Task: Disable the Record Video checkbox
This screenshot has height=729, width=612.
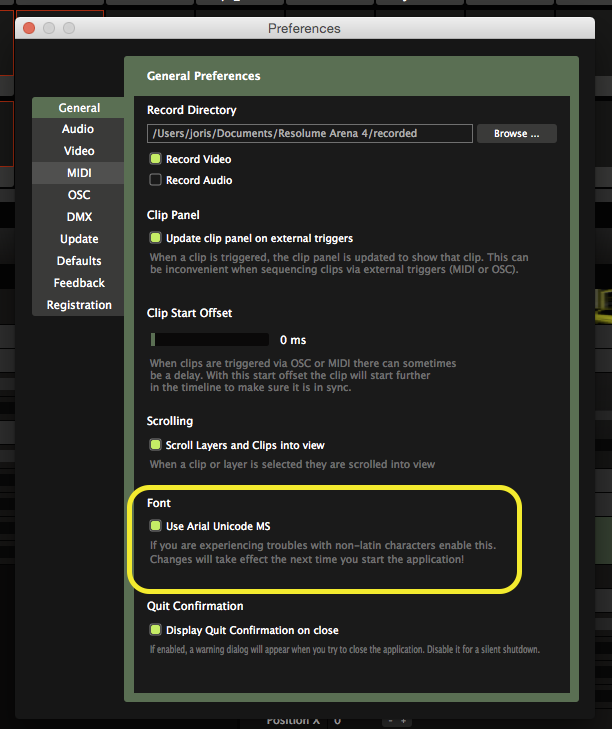Action: [155, 159]
